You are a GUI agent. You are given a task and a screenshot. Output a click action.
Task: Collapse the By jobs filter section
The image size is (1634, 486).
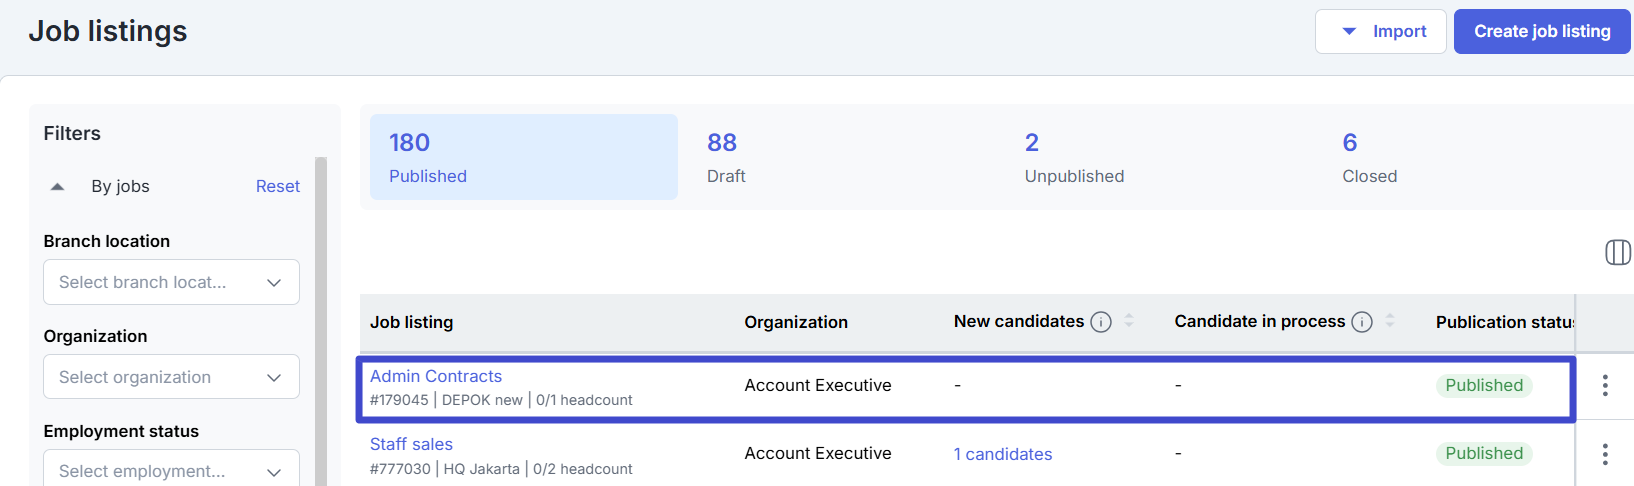point(58,187)
